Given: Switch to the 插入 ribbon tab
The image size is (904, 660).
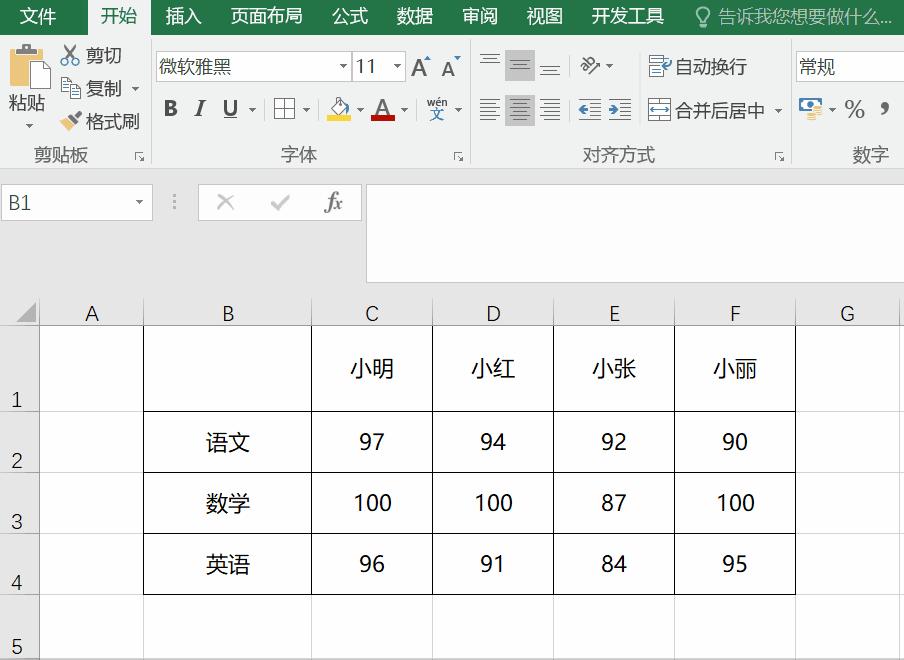Looking at the screenshot, I should tap(183, 16).
